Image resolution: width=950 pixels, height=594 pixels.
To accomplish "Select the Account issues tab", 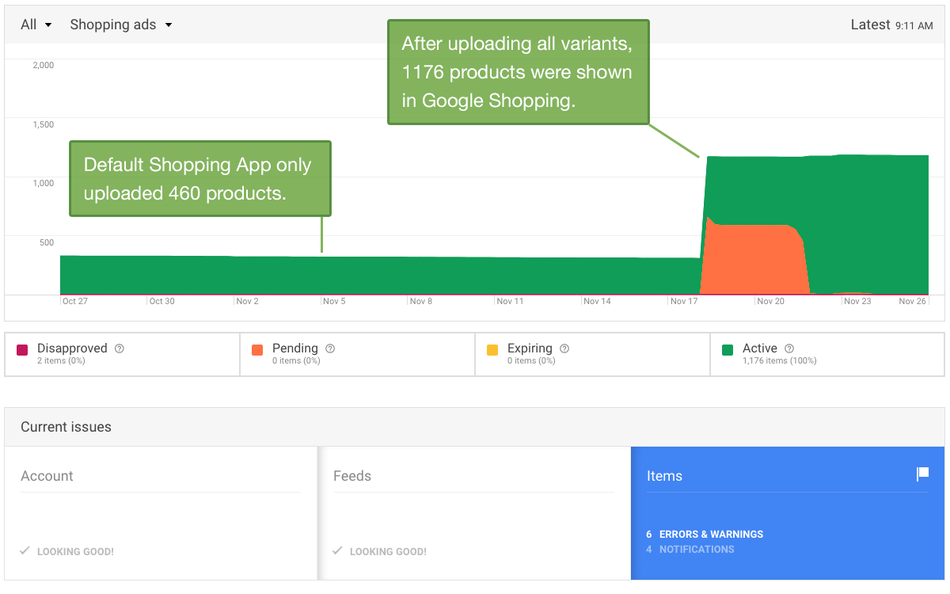I will pyautogui.click(x=47, y=476).
